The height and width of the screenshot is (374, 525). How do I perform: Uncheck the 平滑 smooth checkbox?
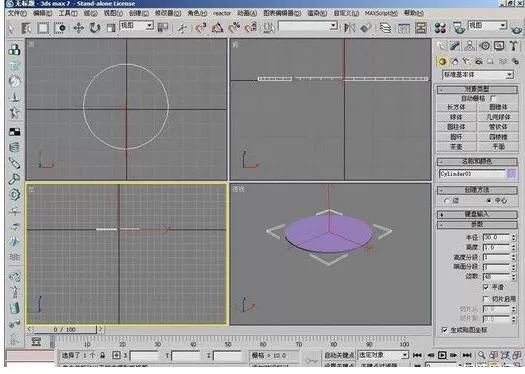tap(486, 287)
